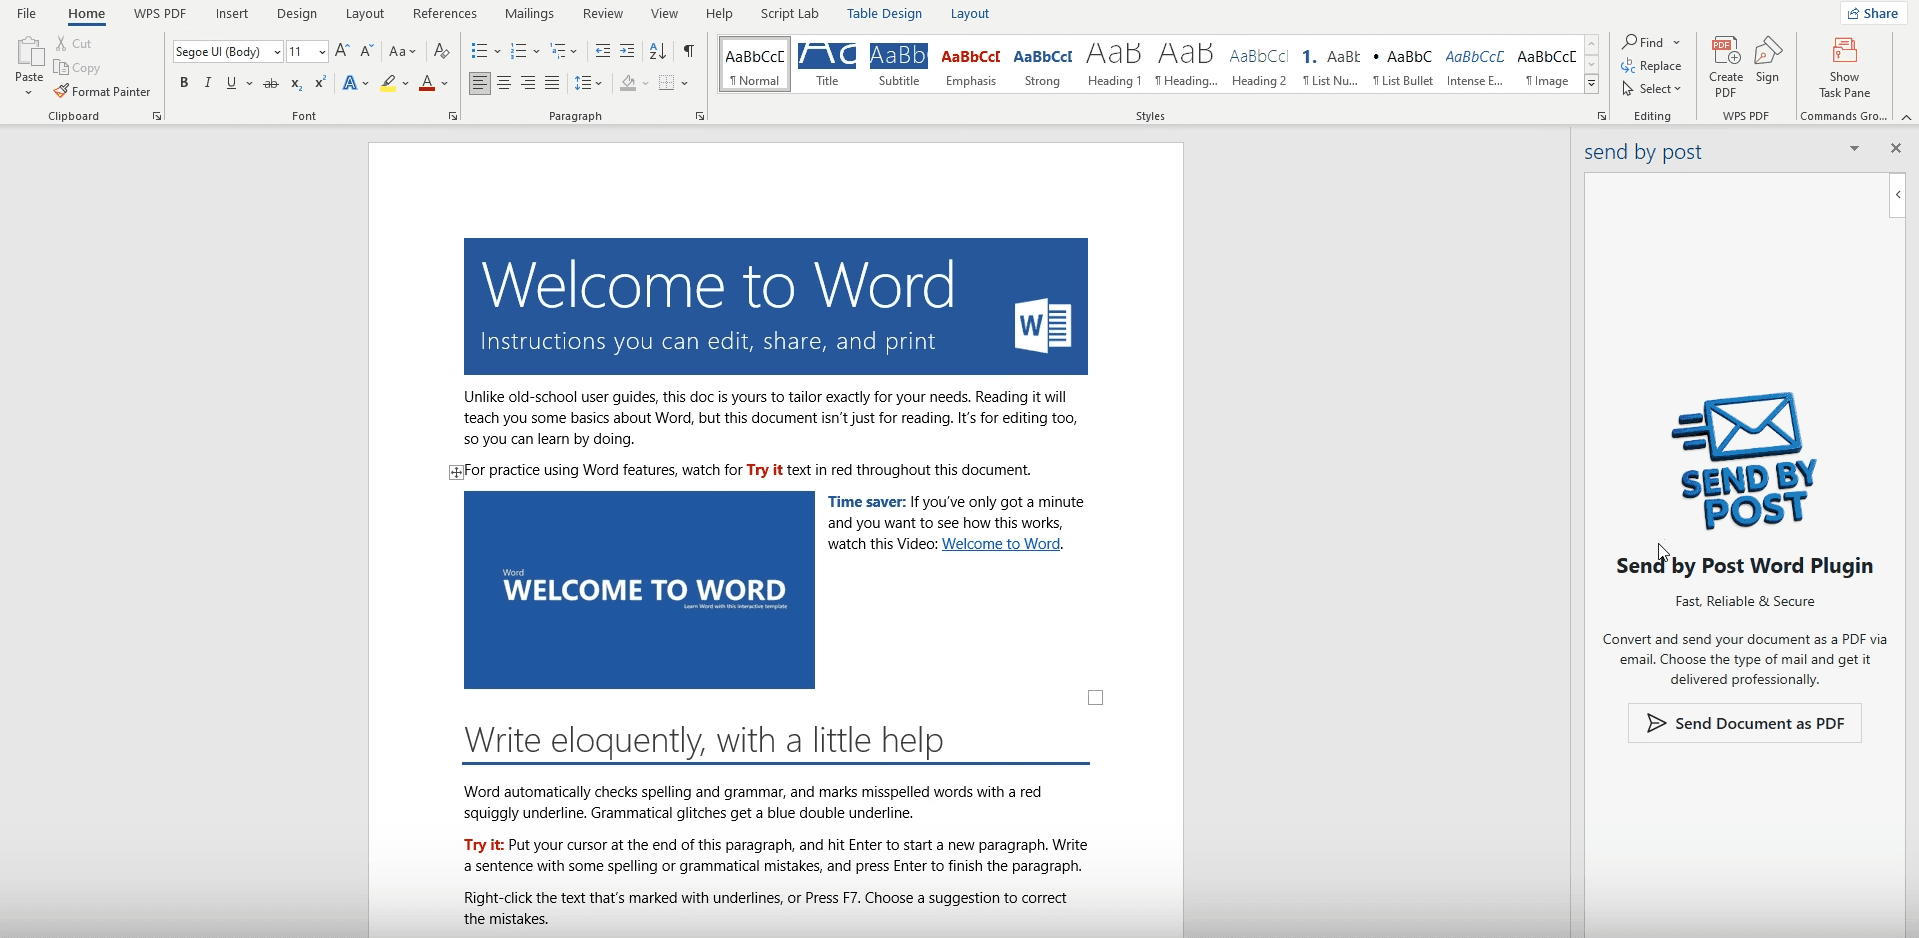The height and width of the screenshot is (938, 1919).
Task: Open Show Task Pane
Action: coord(1844,67)
